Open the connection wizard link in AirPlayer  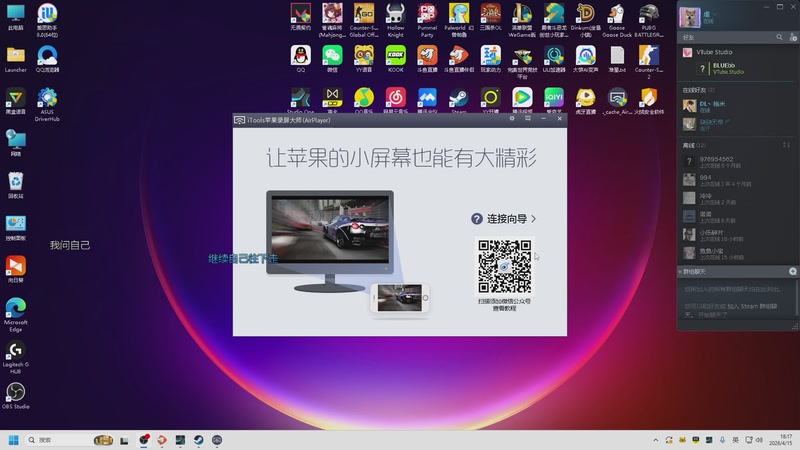[x=511, y=219]
